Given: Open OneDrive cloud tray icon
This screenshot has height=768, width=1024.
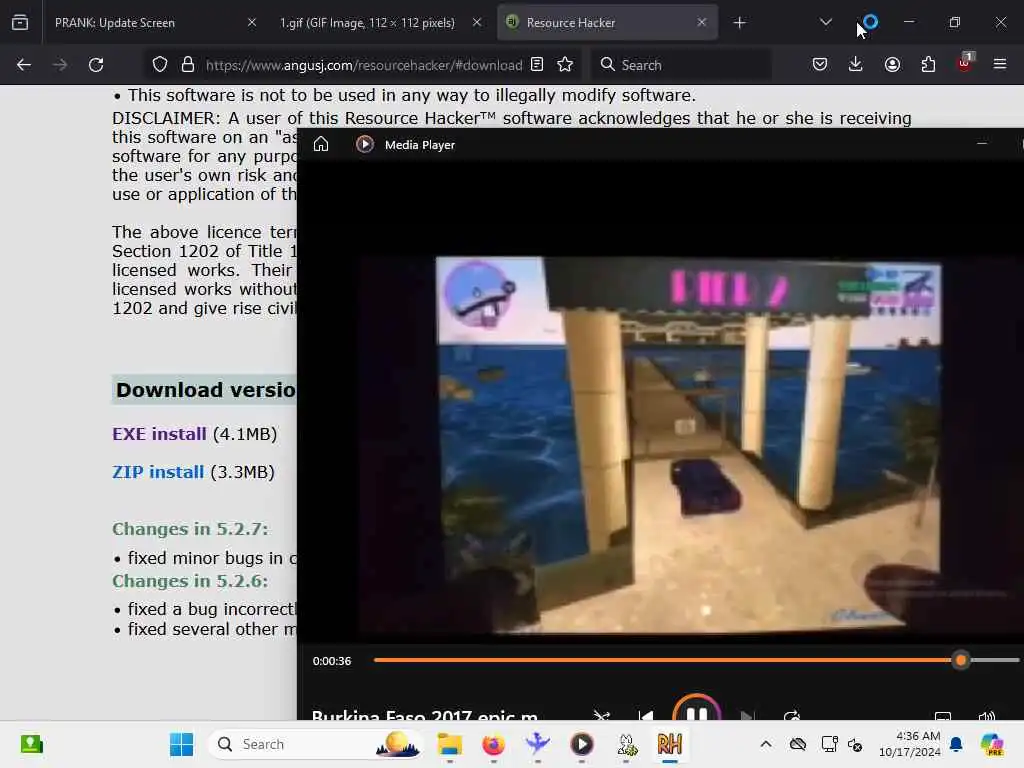Looking at the screenshot, I should tap(797, 744).
